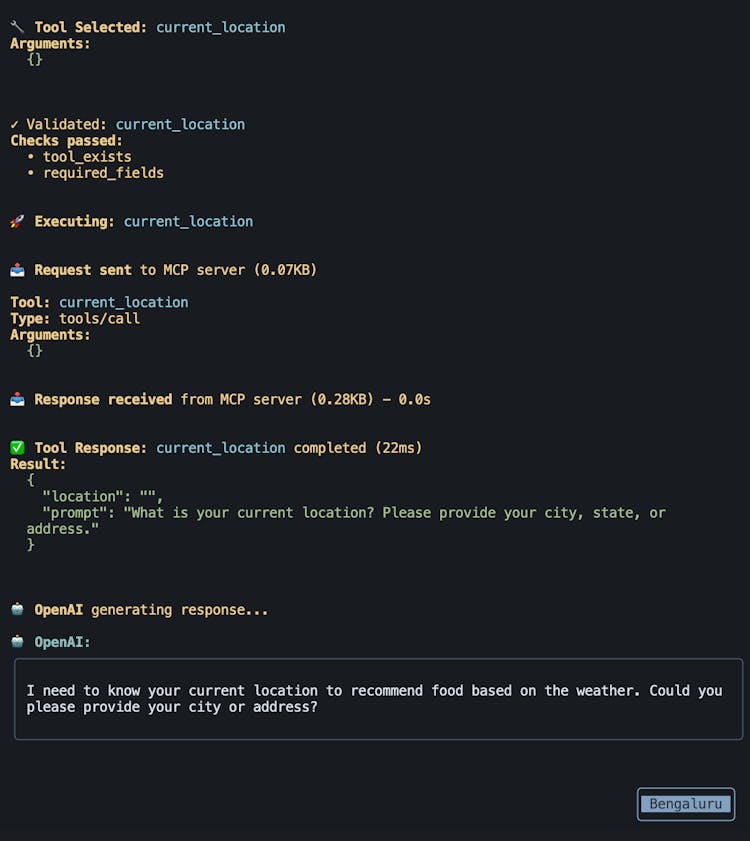Image resolution: width=750 pixels, height=841 pixels.
Task: Click the robot icon beside generating response
Action: (x=17, y=609)
